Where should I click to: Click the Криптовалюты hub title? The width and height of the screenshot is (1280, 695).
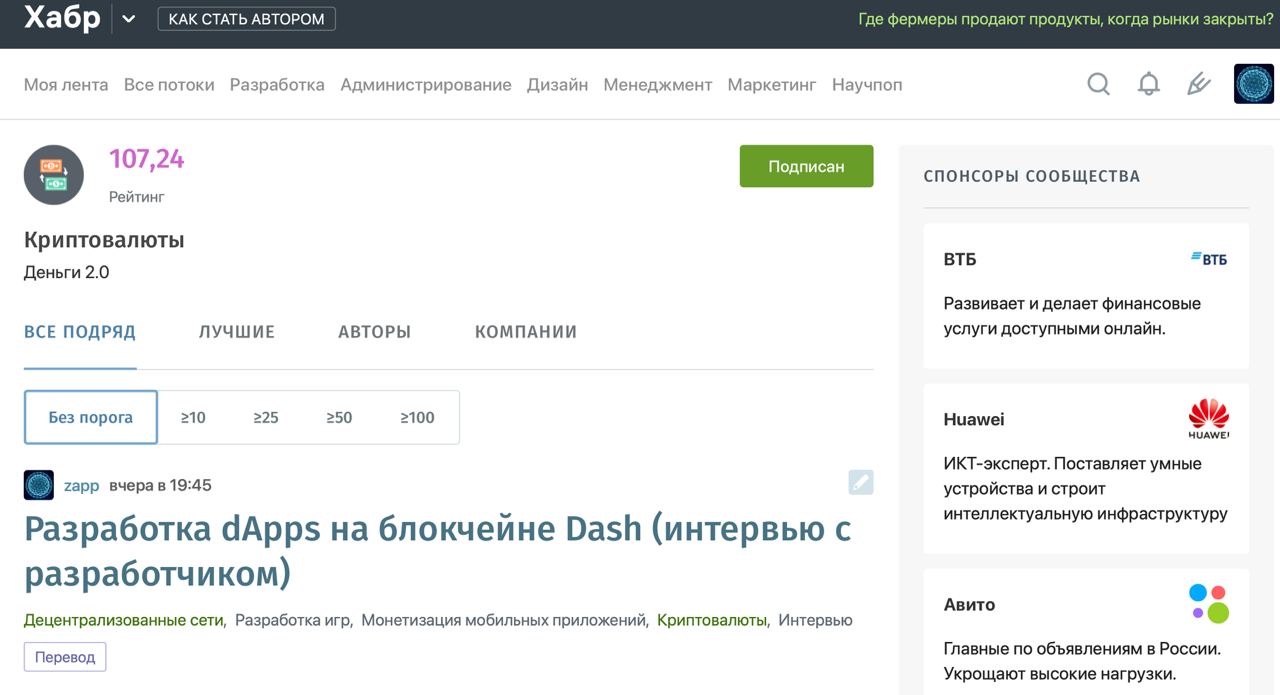point(104,240)
